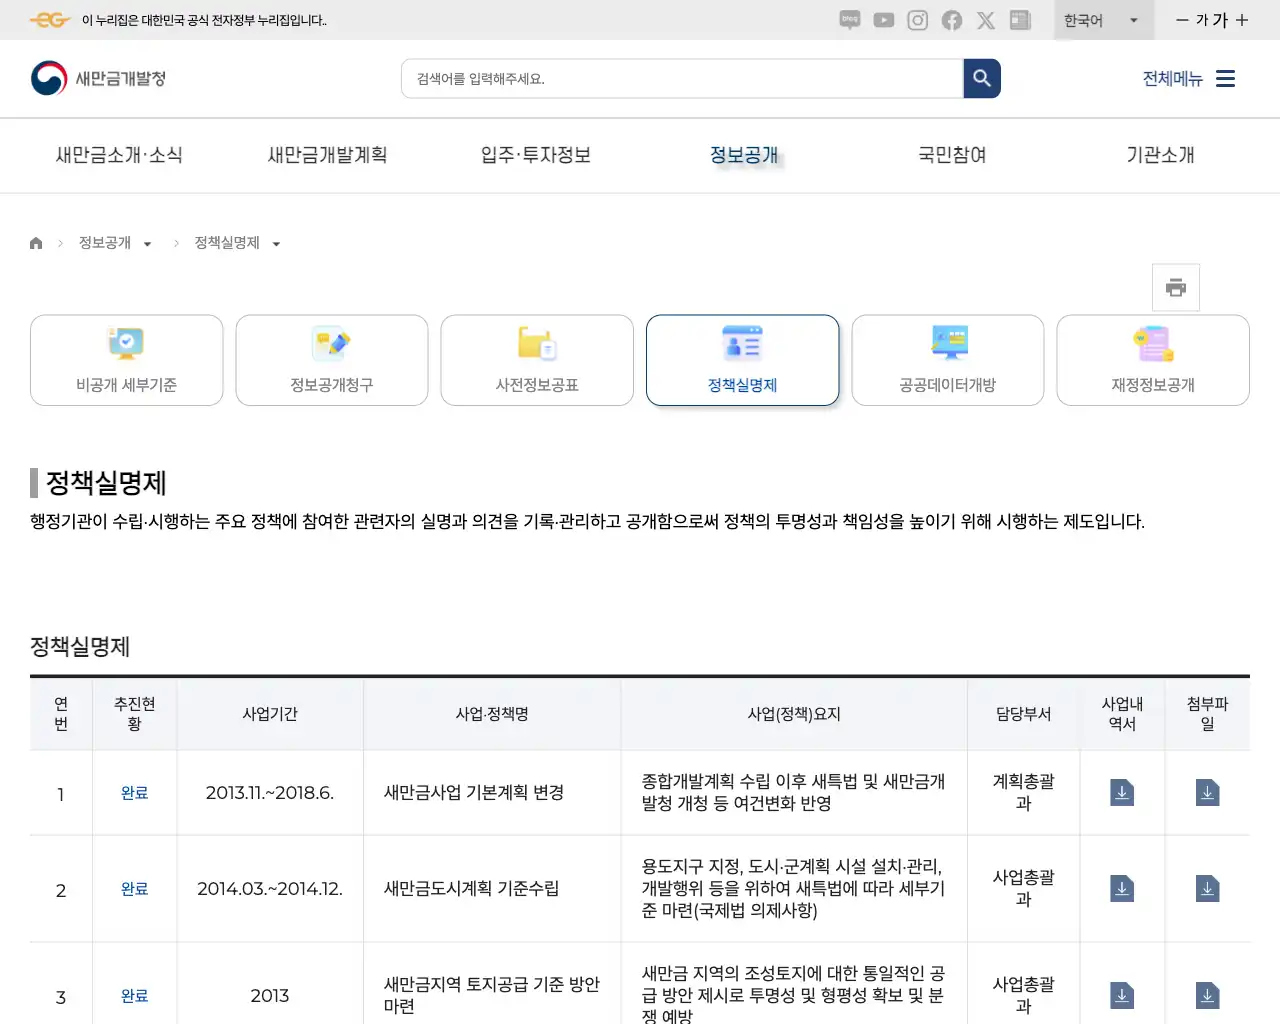
Task: Open the 전체메뉴 hamburger icon
Action: point(1225,78)
